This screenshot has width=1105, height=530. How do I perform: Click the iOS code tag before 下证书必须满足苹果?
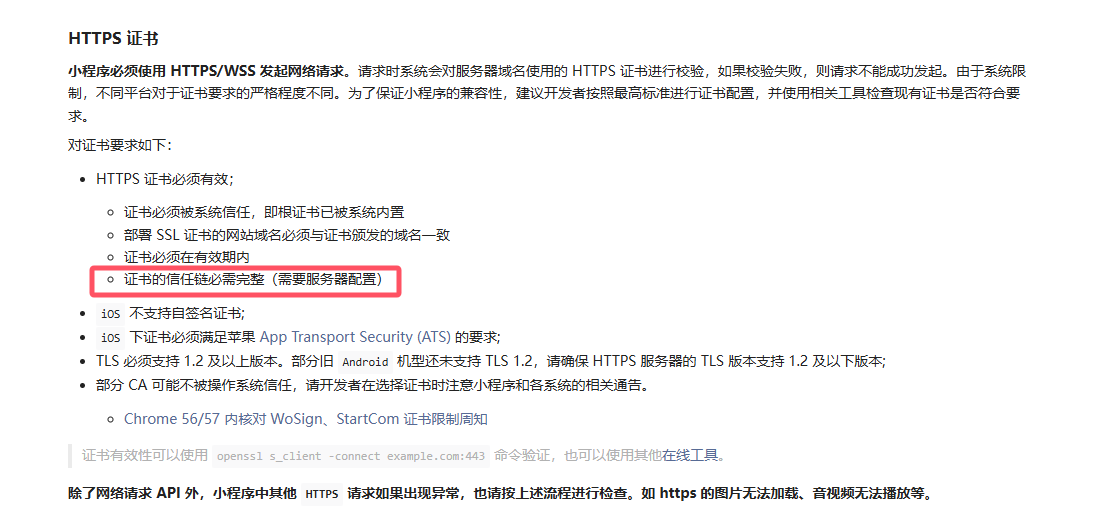111,337
